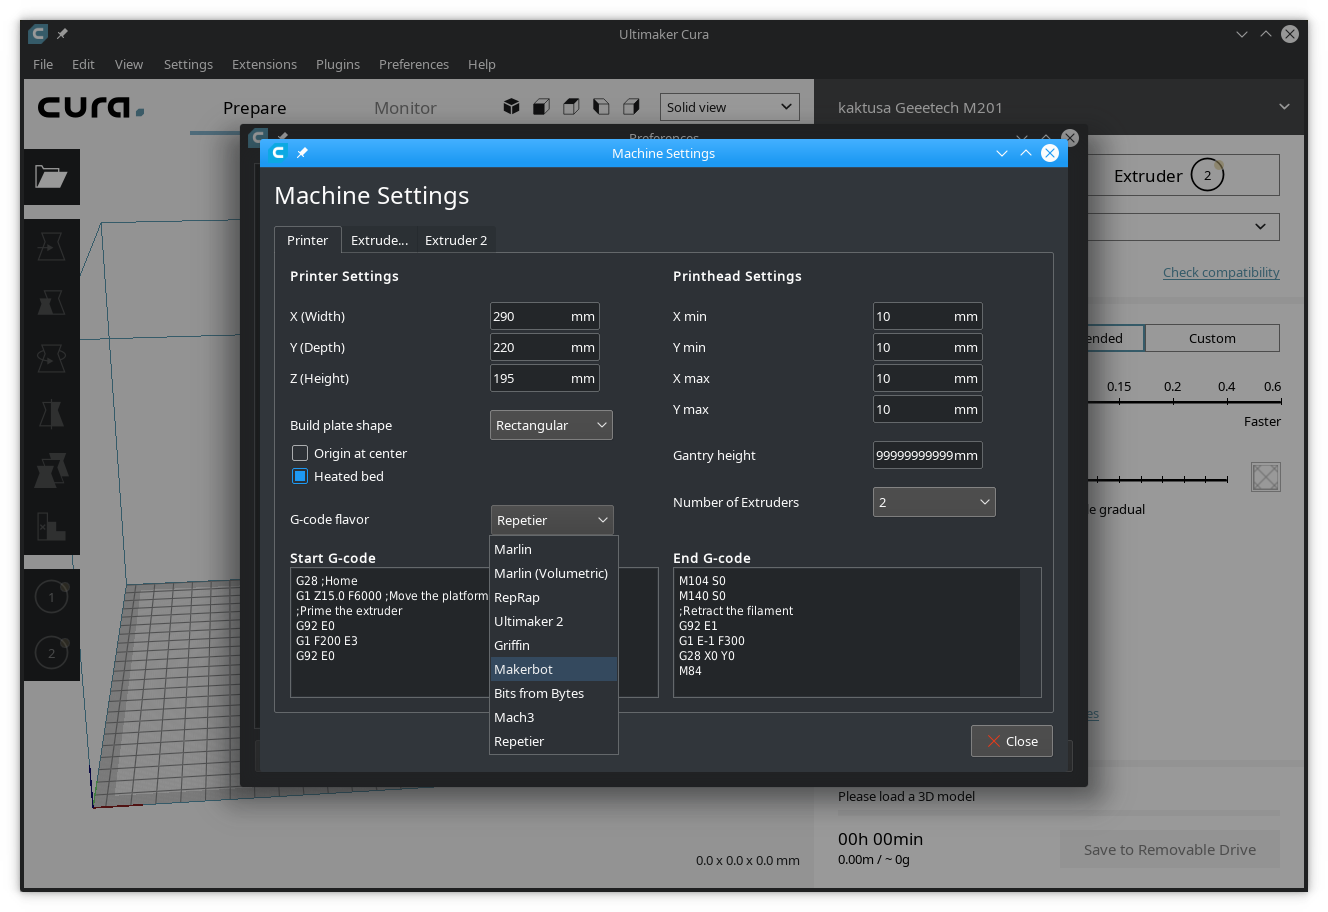This screenshot has width=1328, height=912.
Task: Click the Gantry height input field
Action: [x=928, y=455]
